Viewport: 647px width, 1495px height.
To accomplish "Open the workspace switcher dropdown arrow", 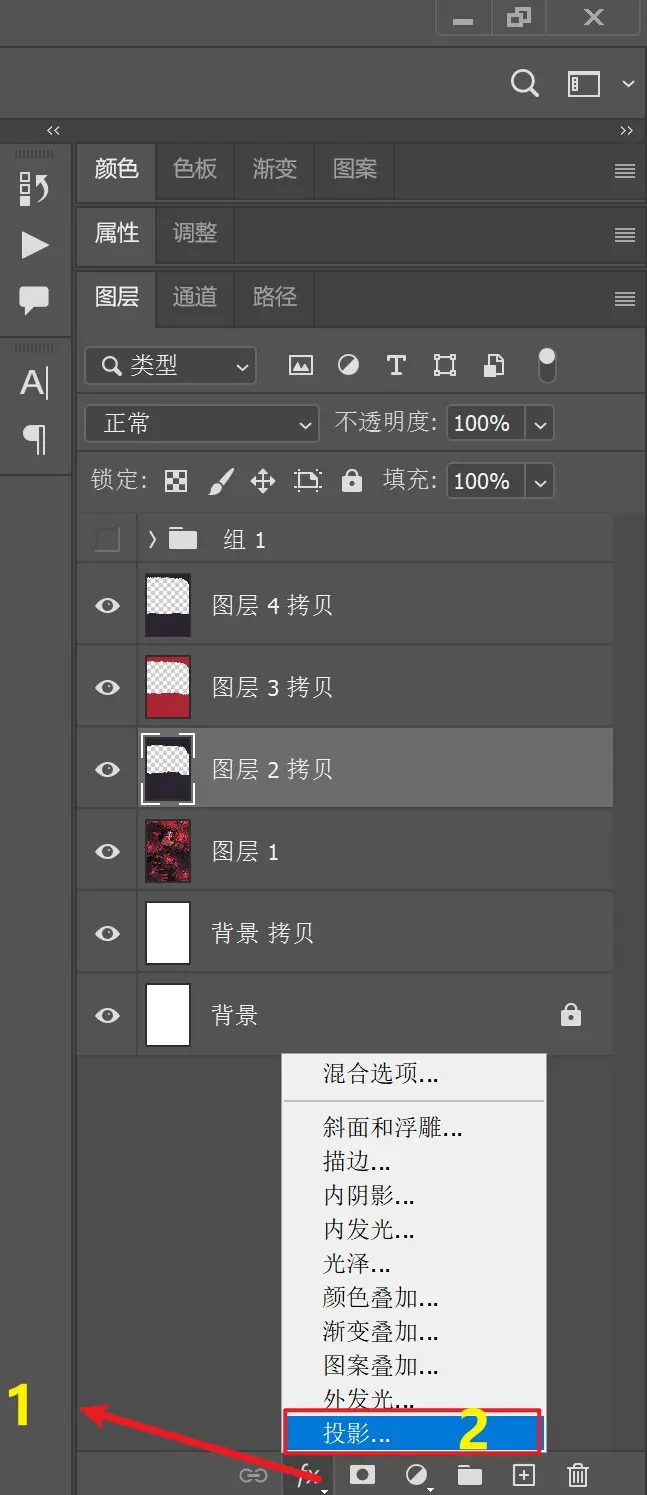I will [x=628, y=84].
